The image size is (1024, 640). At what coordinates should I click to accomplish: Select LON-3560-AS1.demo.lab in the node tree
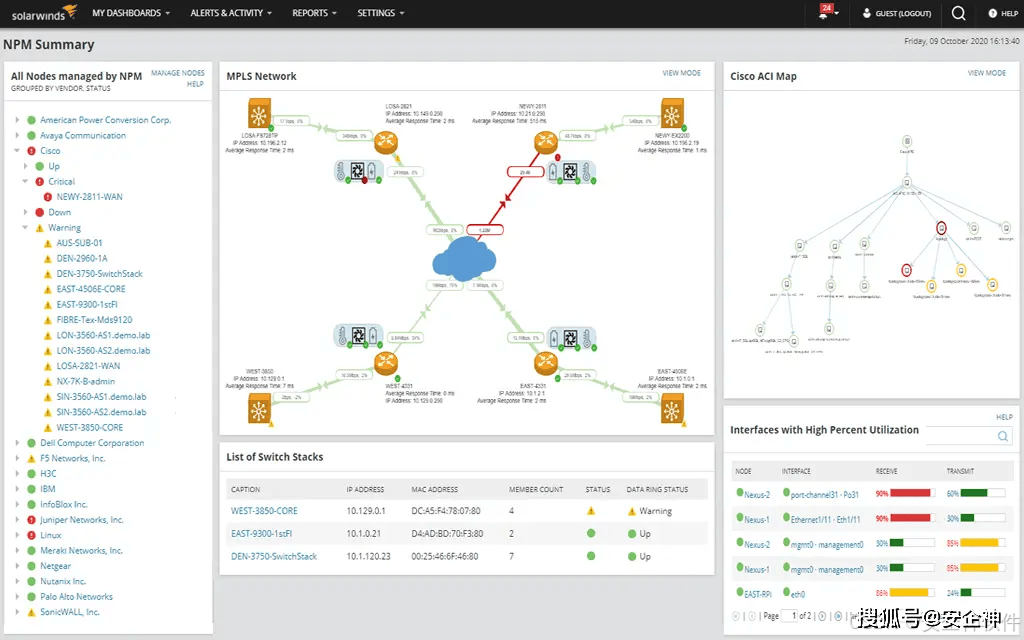click(x=103, y=335)
